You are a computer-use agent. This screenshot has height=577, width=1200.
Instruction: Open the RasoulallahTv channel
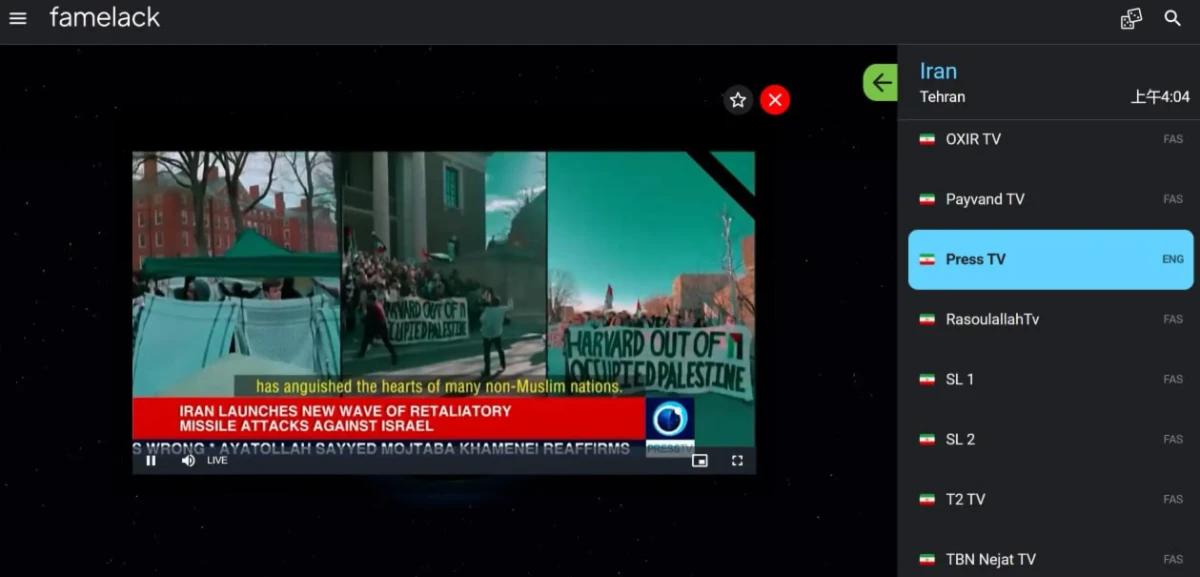(x=1050, y=319)
